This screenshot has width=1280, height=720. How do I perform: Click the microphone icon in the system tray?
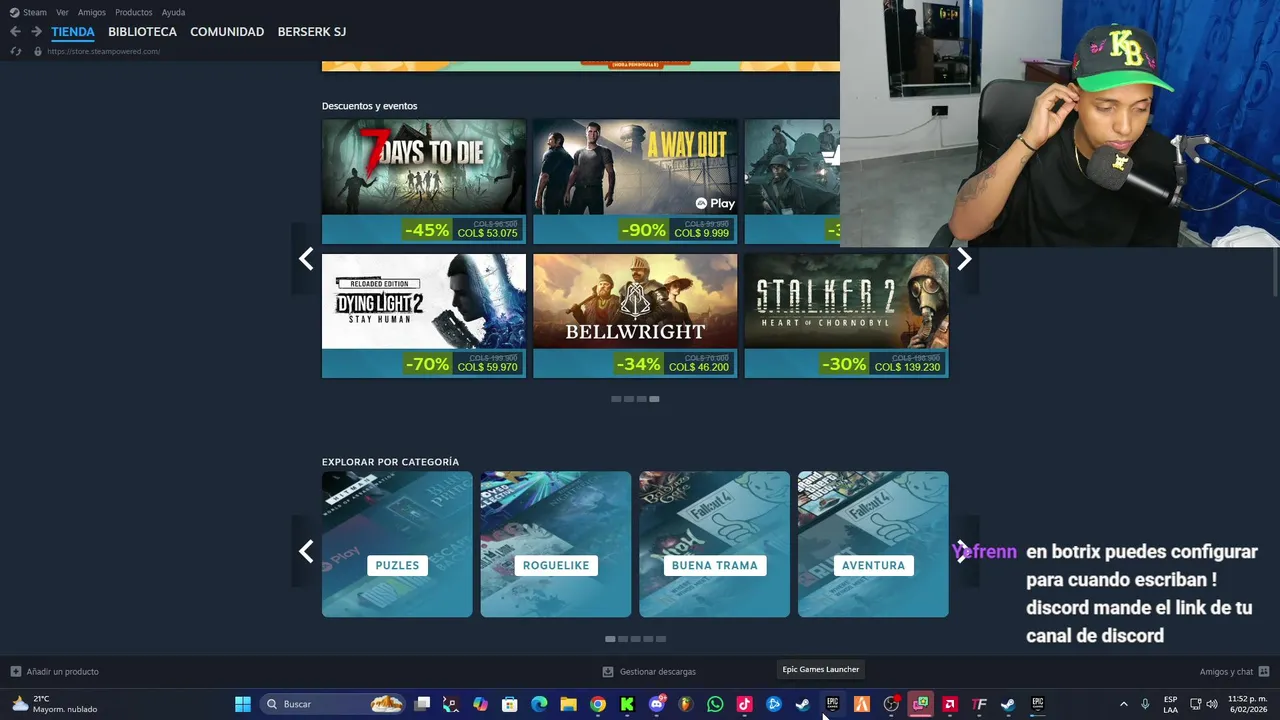click(x=1145, y=704)
